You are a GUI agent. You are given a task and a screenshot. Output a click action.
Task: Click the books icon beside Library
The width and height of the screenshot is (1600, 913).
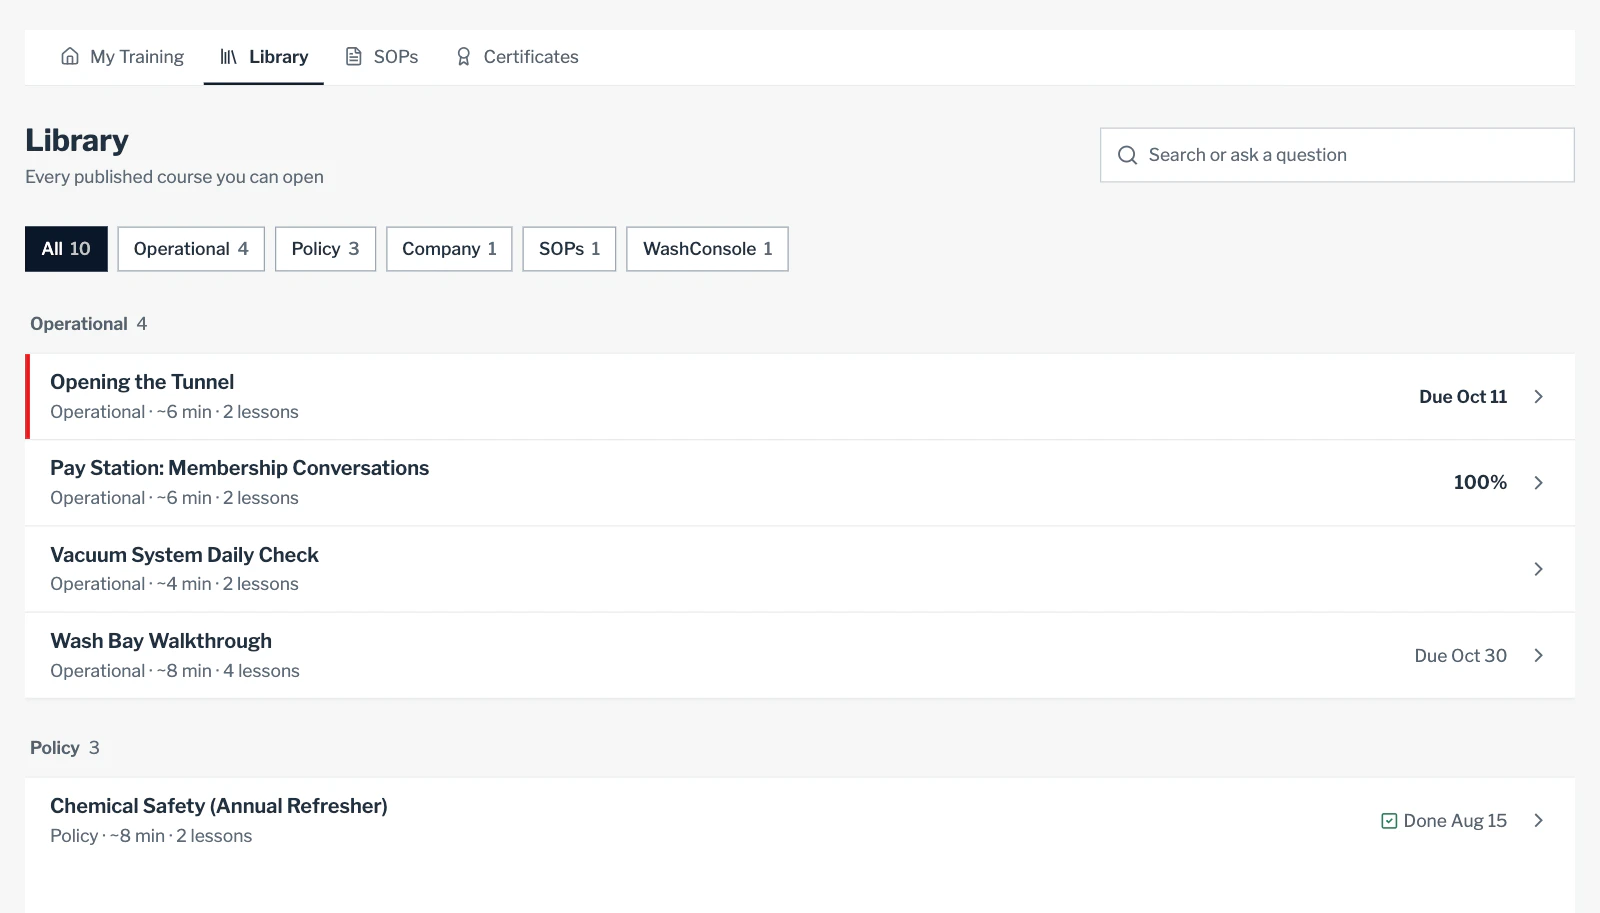click(x=229, y=57)
